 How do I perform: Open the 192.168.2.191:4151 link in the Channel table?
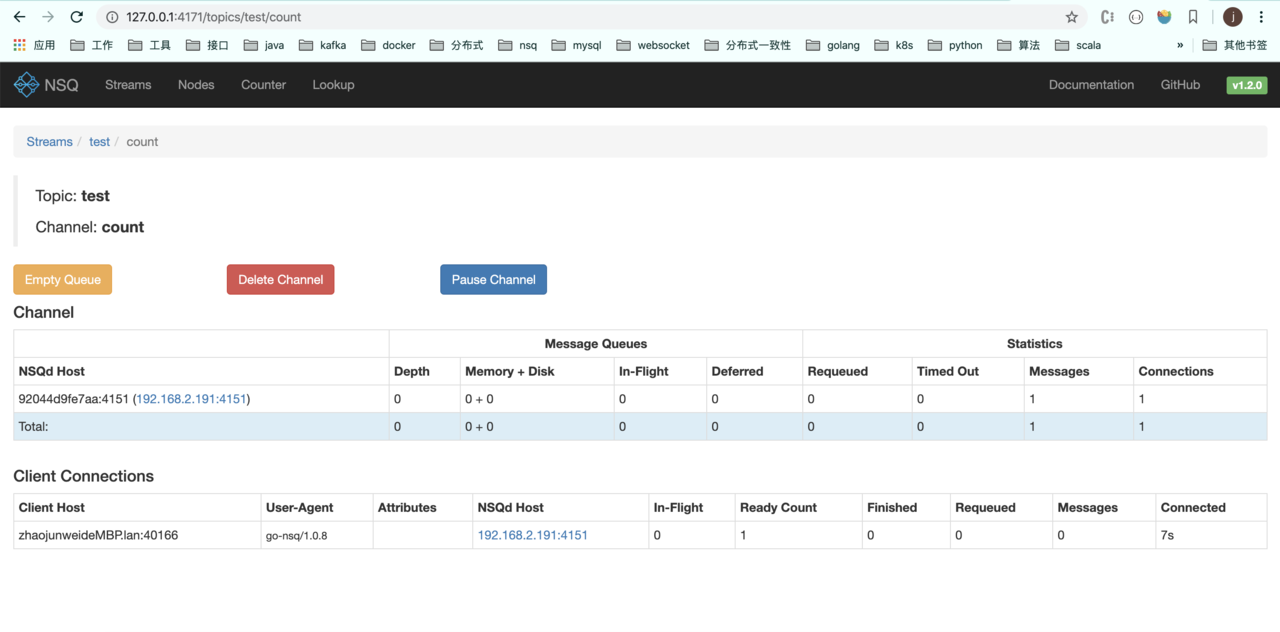(x=191, y=399)
